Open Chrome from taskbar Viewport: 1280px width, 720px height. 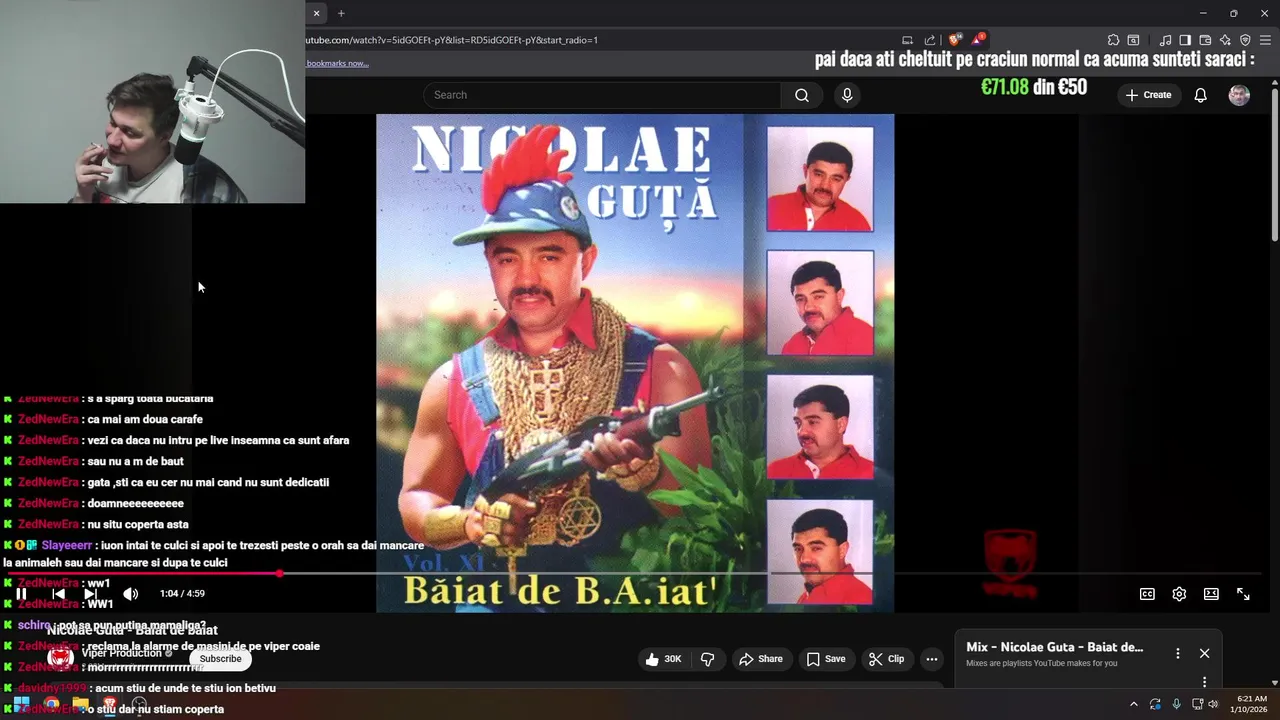coord(51,704)
